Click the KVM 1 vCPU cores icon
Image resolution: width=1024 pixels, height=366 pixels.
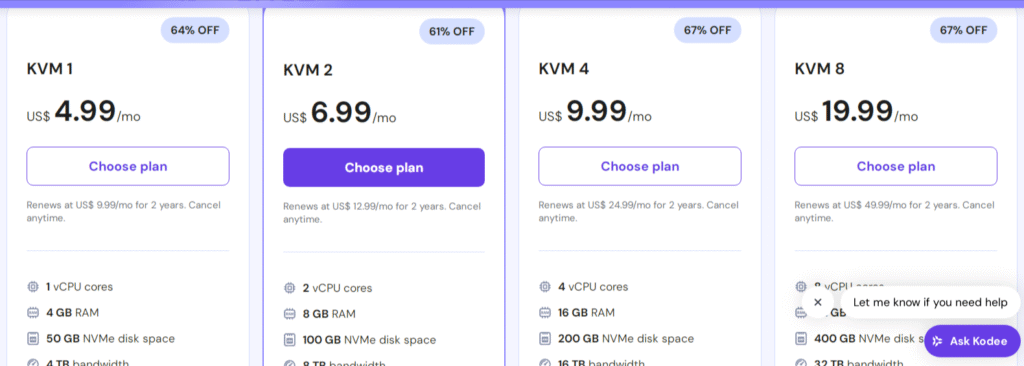coord(33,287)
